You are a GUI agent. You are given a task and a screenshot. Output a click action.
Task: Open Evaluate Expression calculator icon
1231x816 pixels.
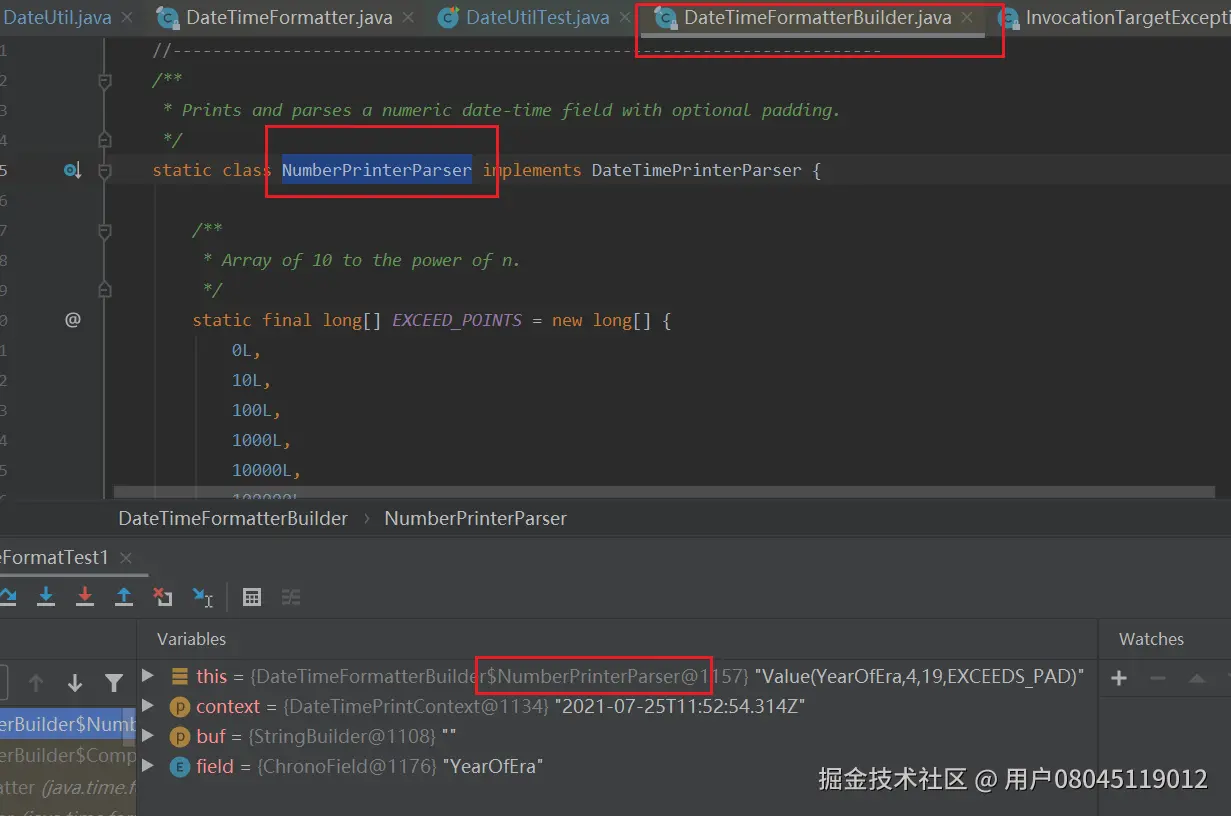coord(252,597)
